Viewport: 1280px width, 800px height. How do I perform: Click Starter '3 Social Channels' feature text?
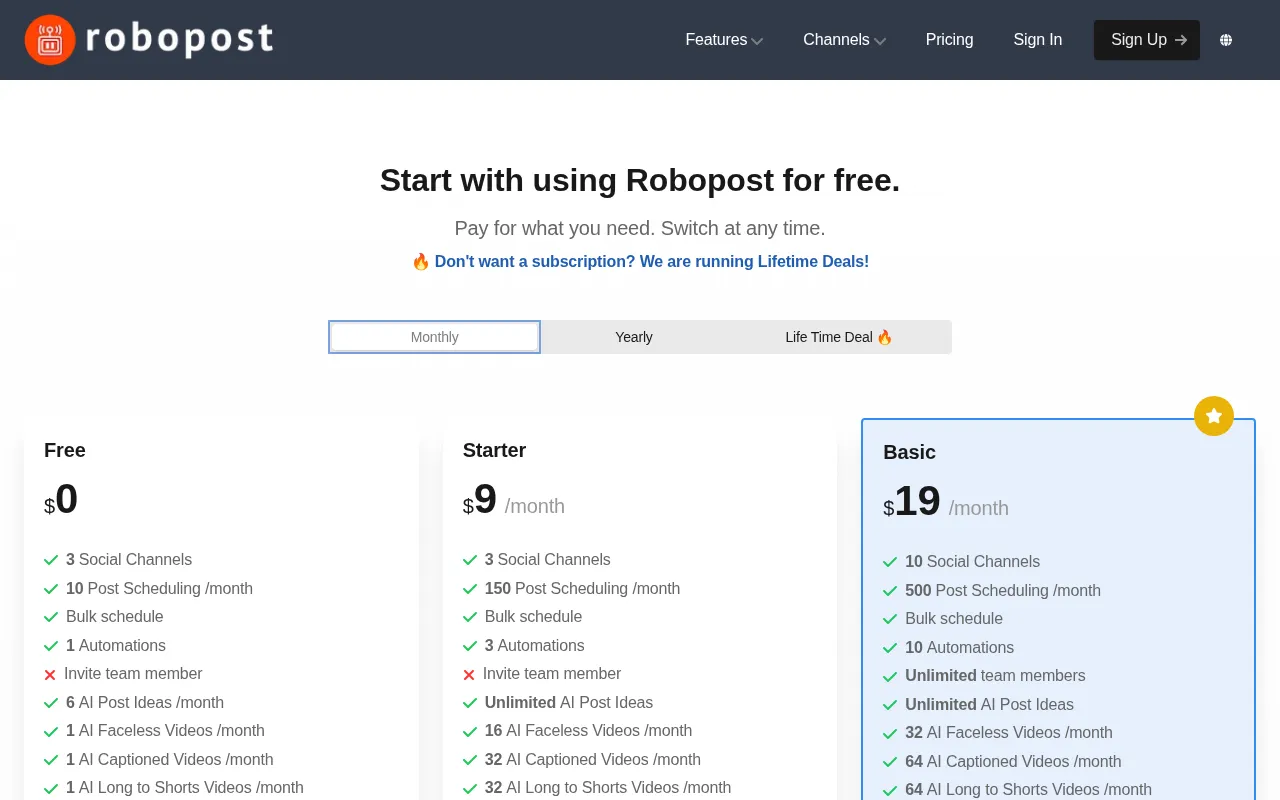(x=547, y=560)
